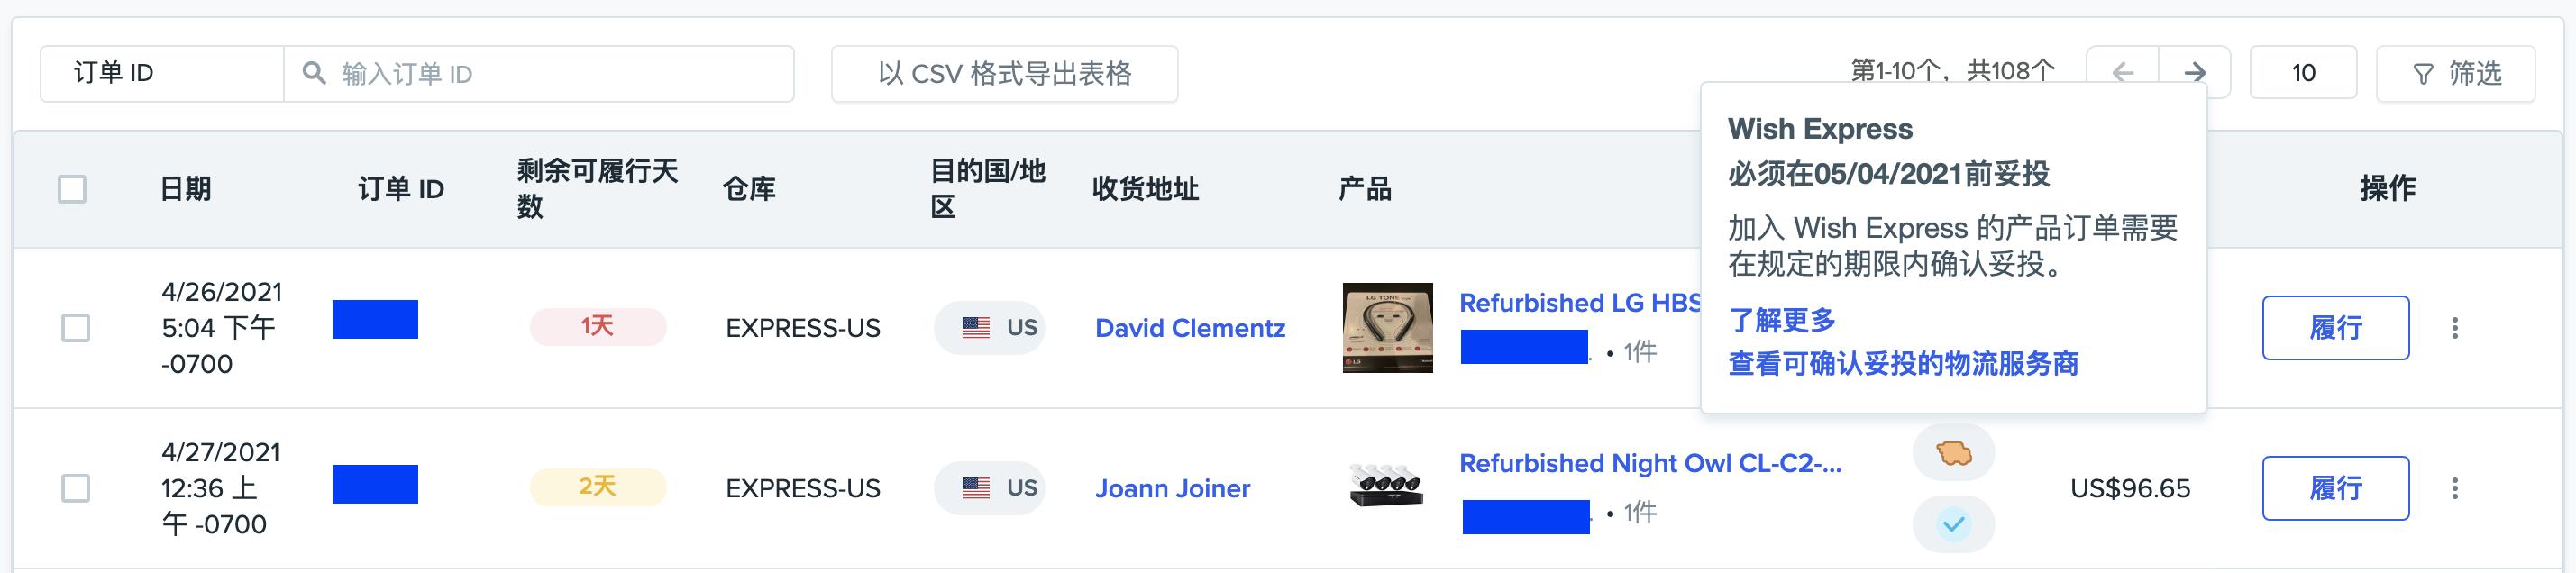Open the 了解更多 link in tooltip
Image resolution: width=2576 pixels, height=573 pixels.
tap(1782, 320)
